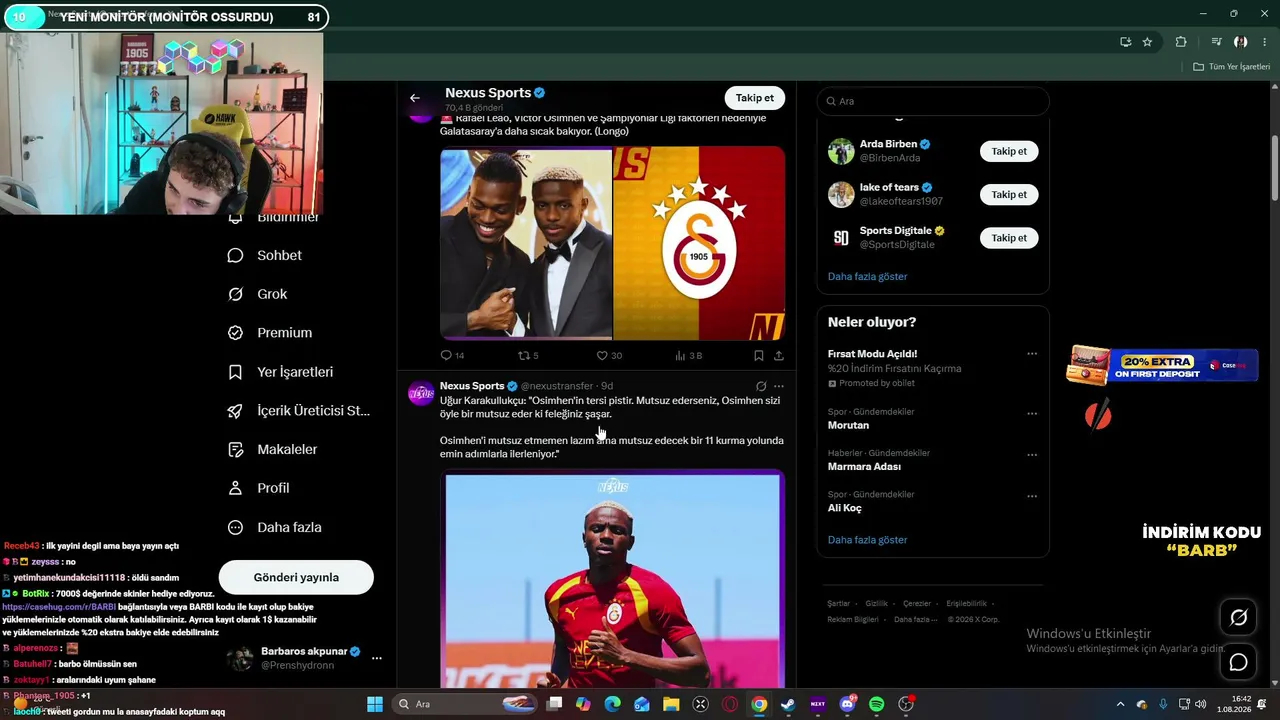1280x720 pixels.
Task: Open Yer İşaretleri in the sidebar
Action: (280, 372)
